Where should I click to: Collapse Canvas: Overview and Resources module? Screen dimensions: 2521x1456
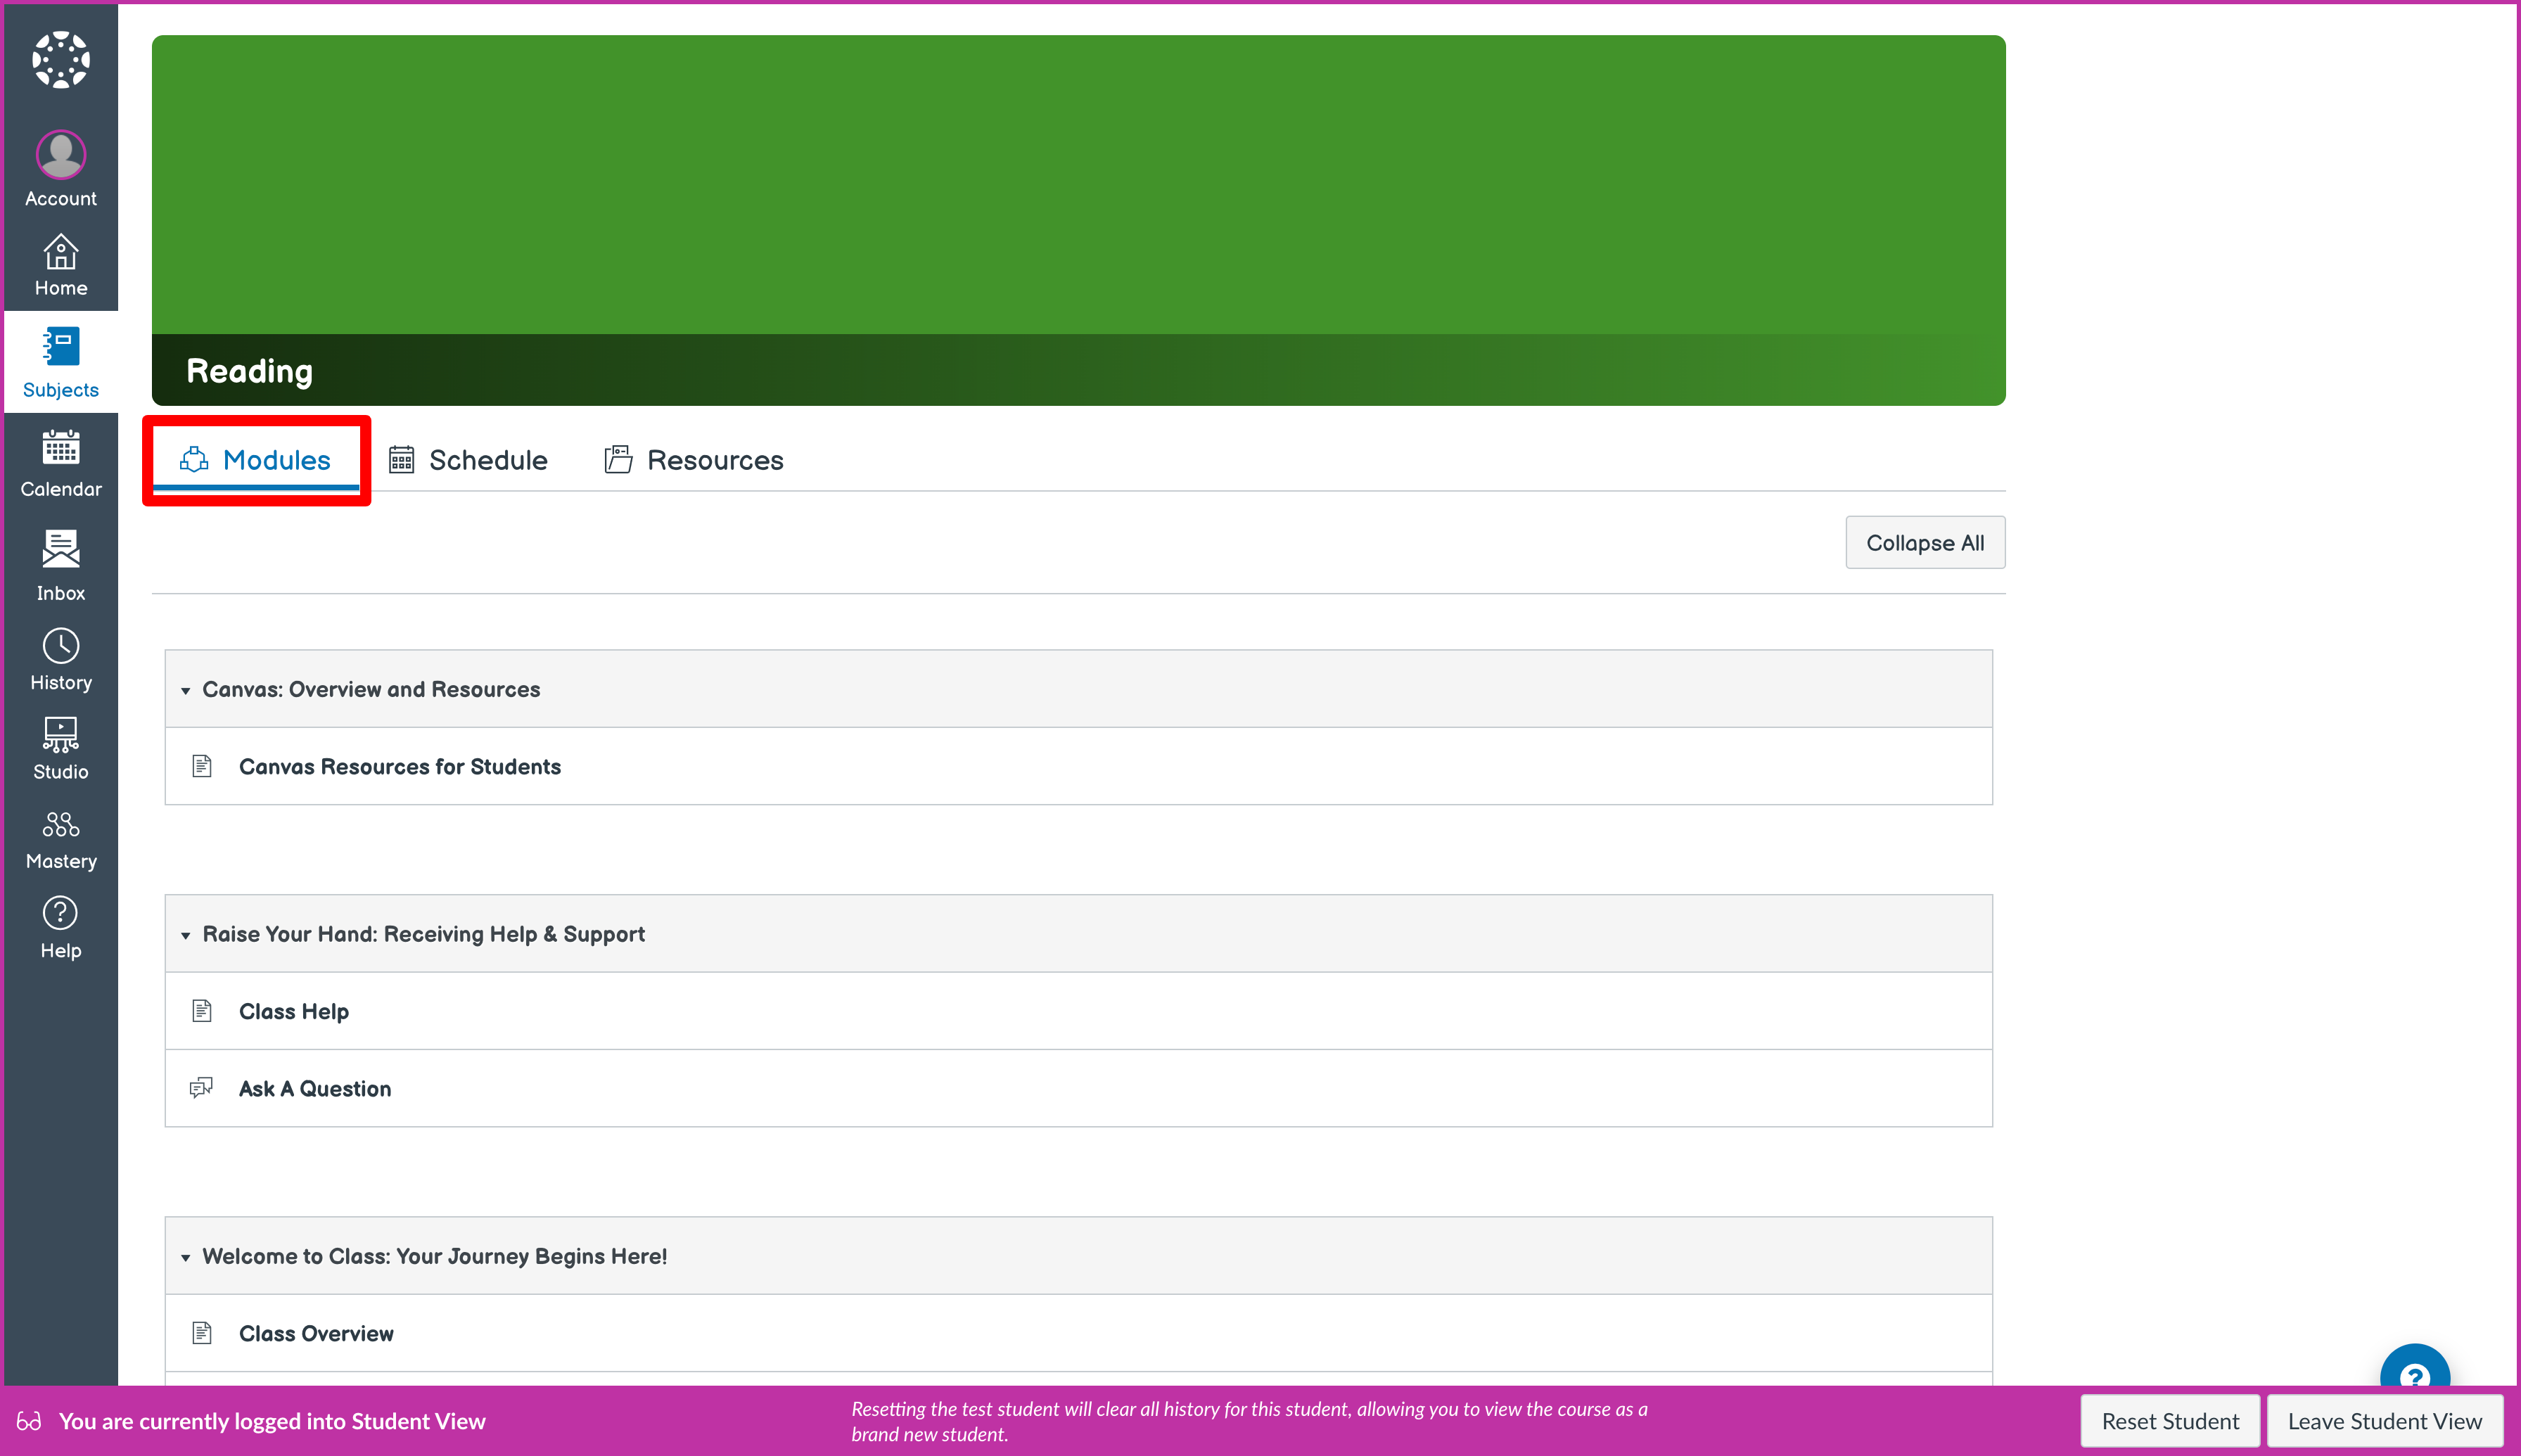point(185,690)
